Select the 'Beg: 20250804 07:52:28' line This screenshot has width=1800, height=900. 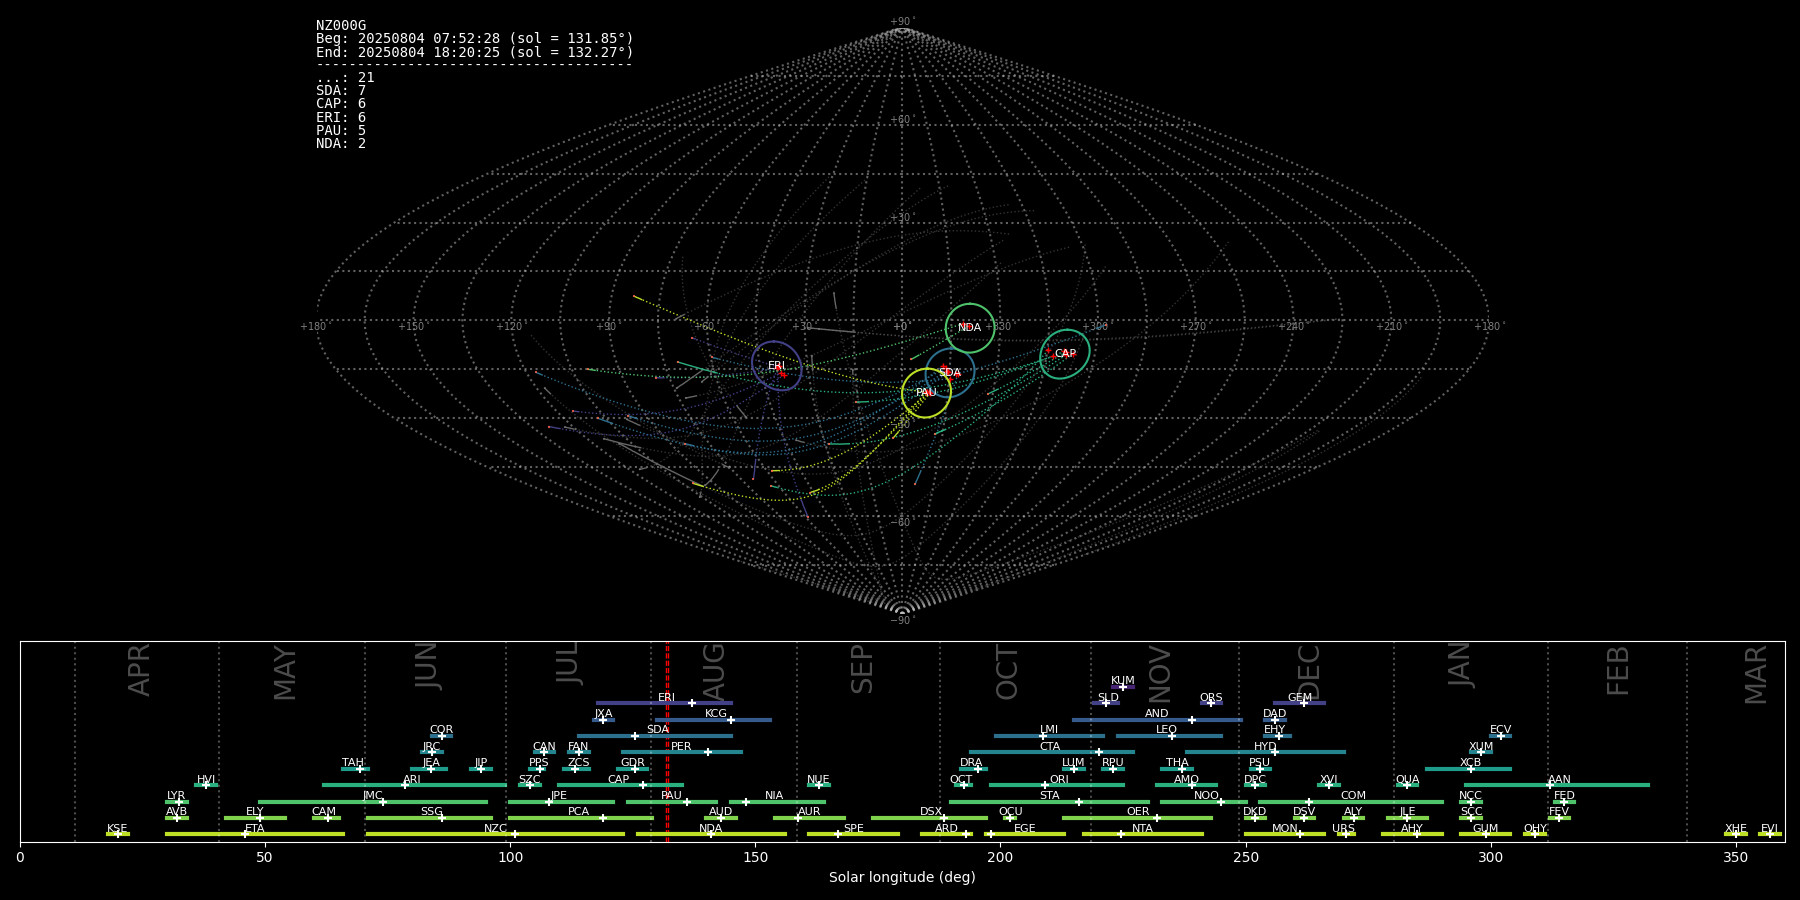click(475, 39)
